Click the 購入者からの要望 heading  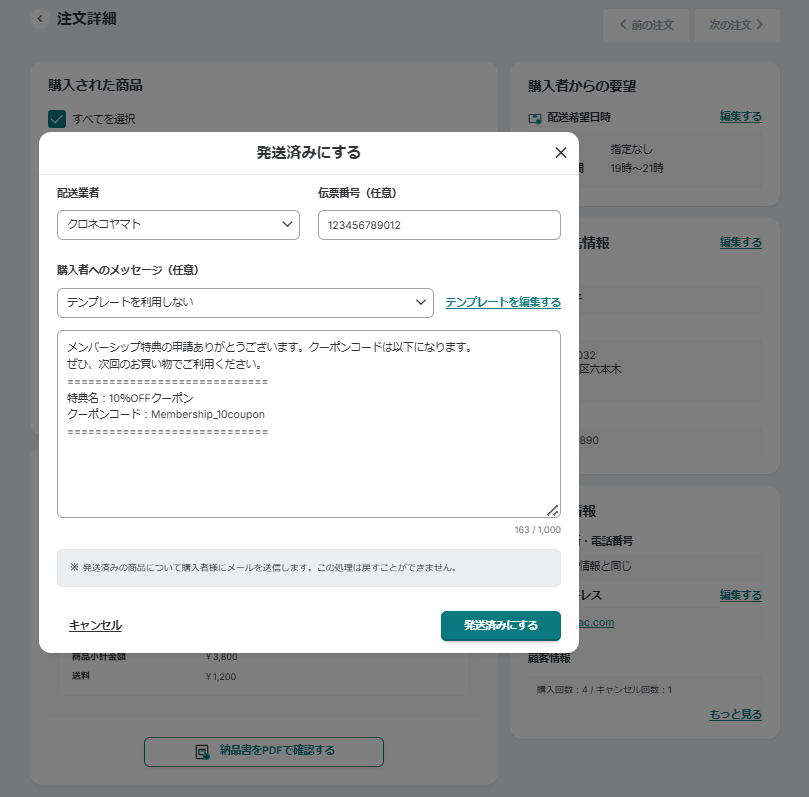point(581,86)
